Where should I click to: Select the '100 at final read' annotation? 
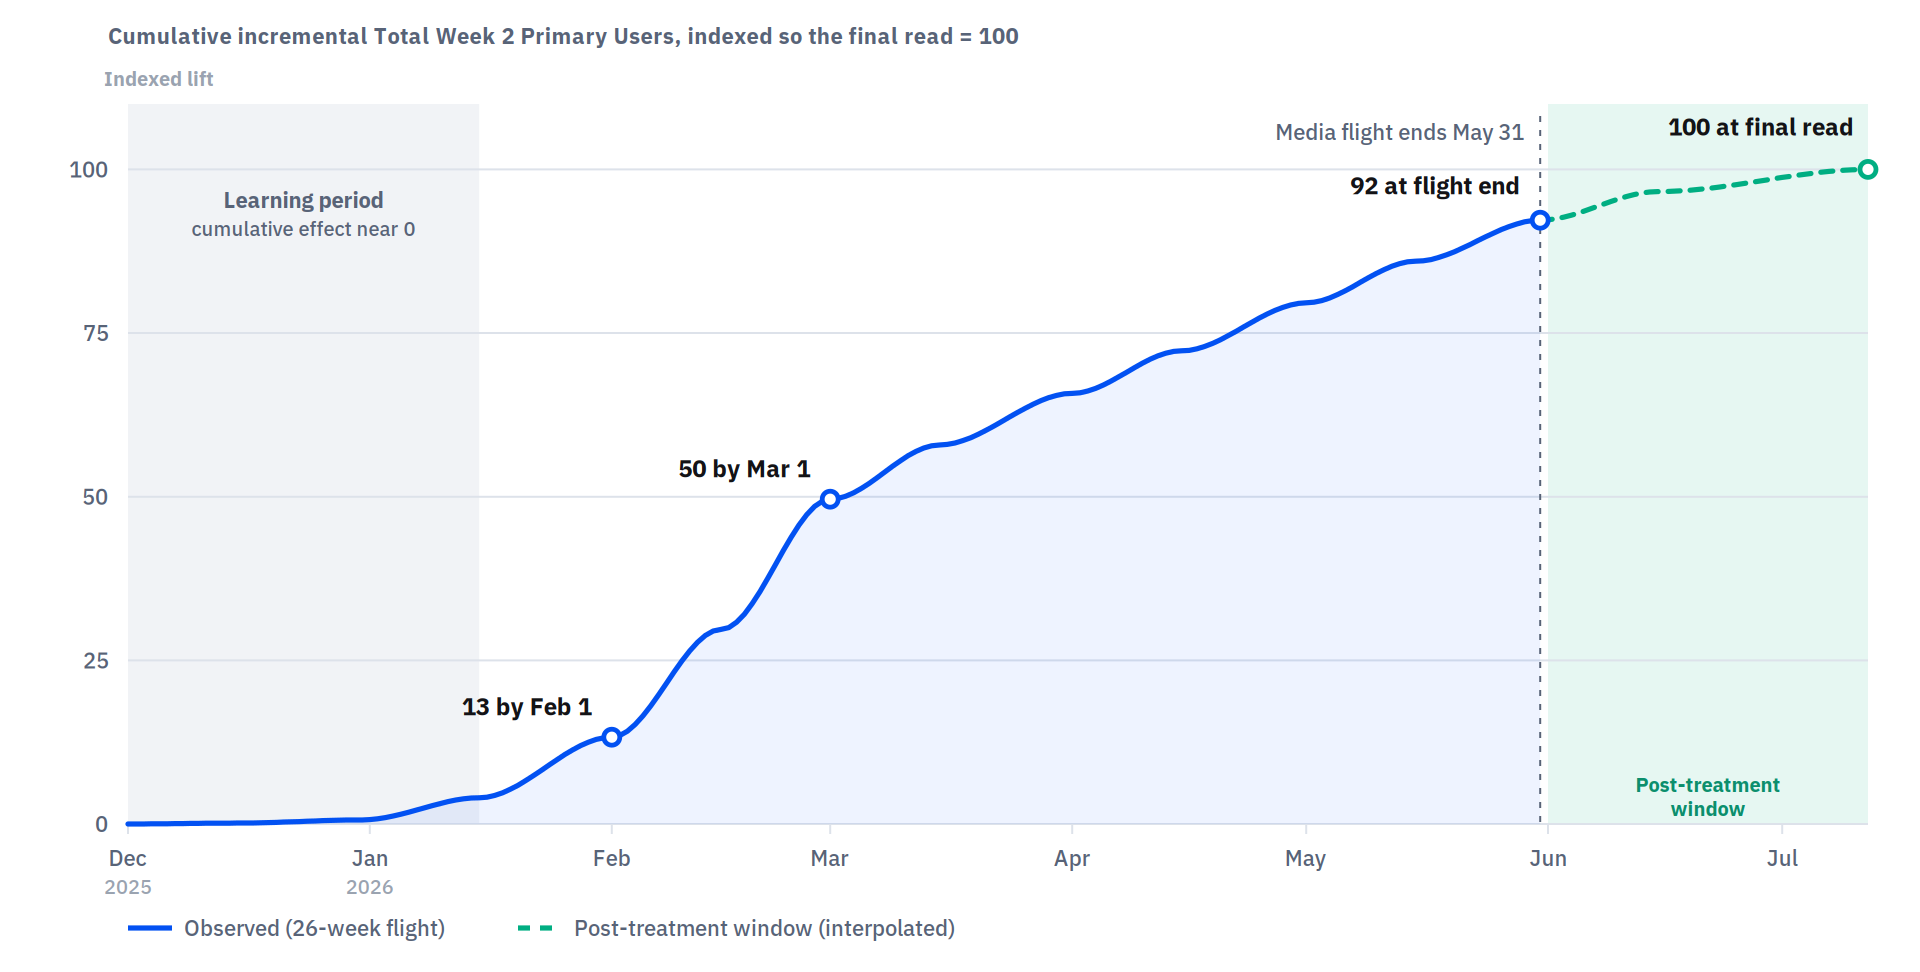click(1761, 127)
